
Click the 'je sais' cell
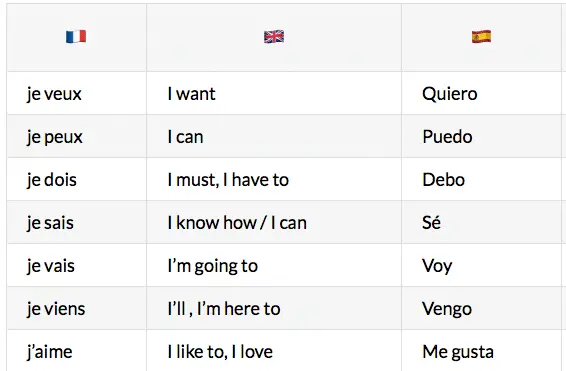click(x=77, y=222)
